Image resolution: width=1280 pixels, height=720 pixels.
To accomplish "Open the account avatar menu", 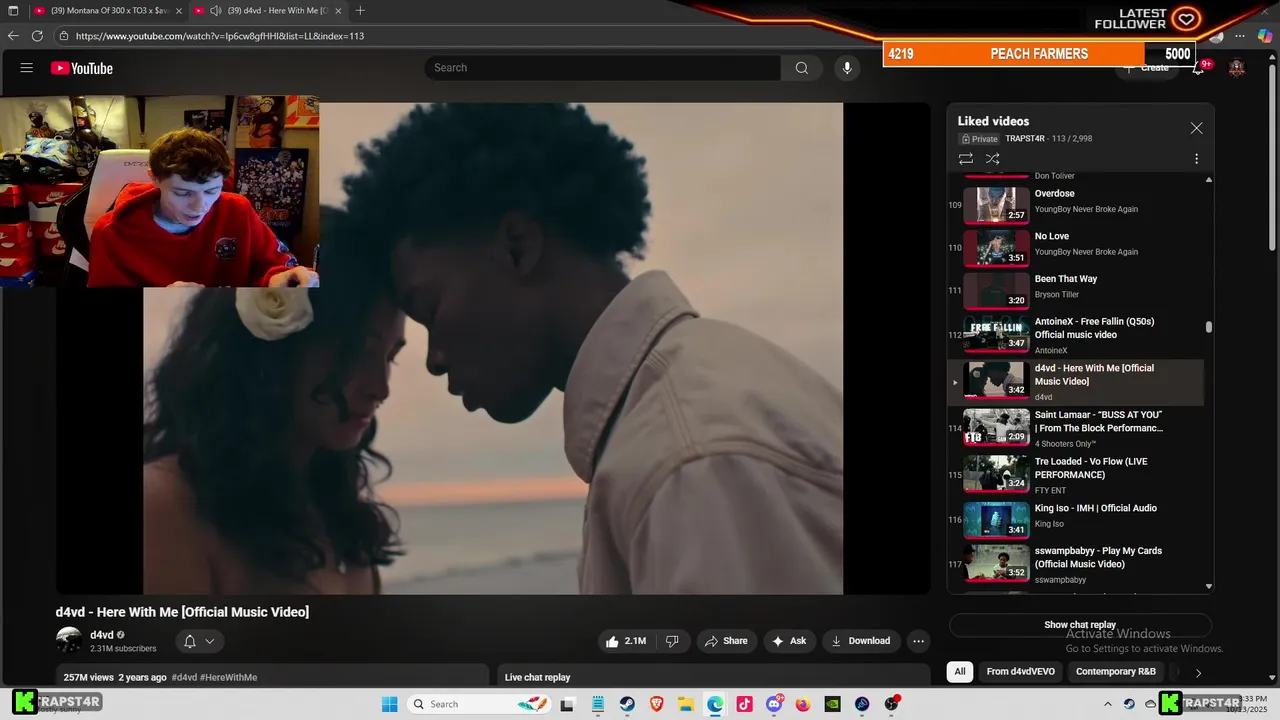I will click(1237, 68).
